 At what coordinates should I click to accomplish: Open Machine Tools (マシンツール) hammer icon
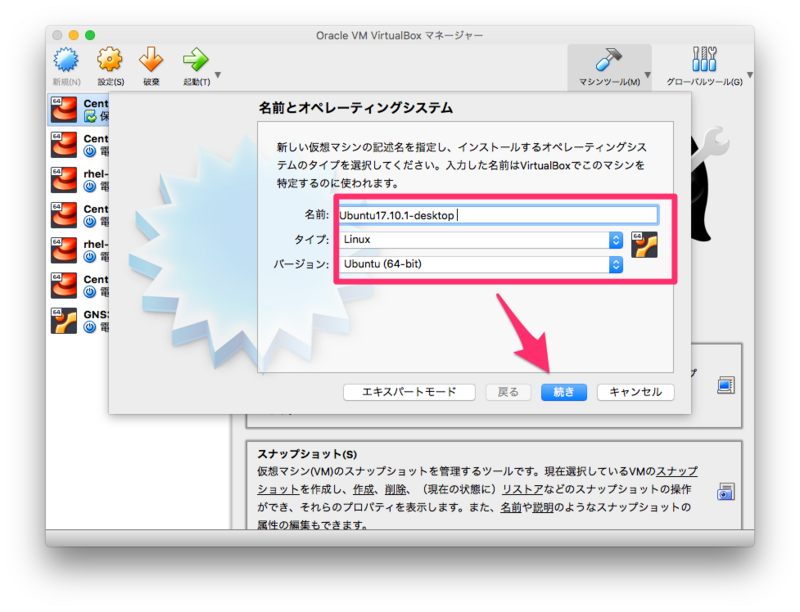click(608, 59)
